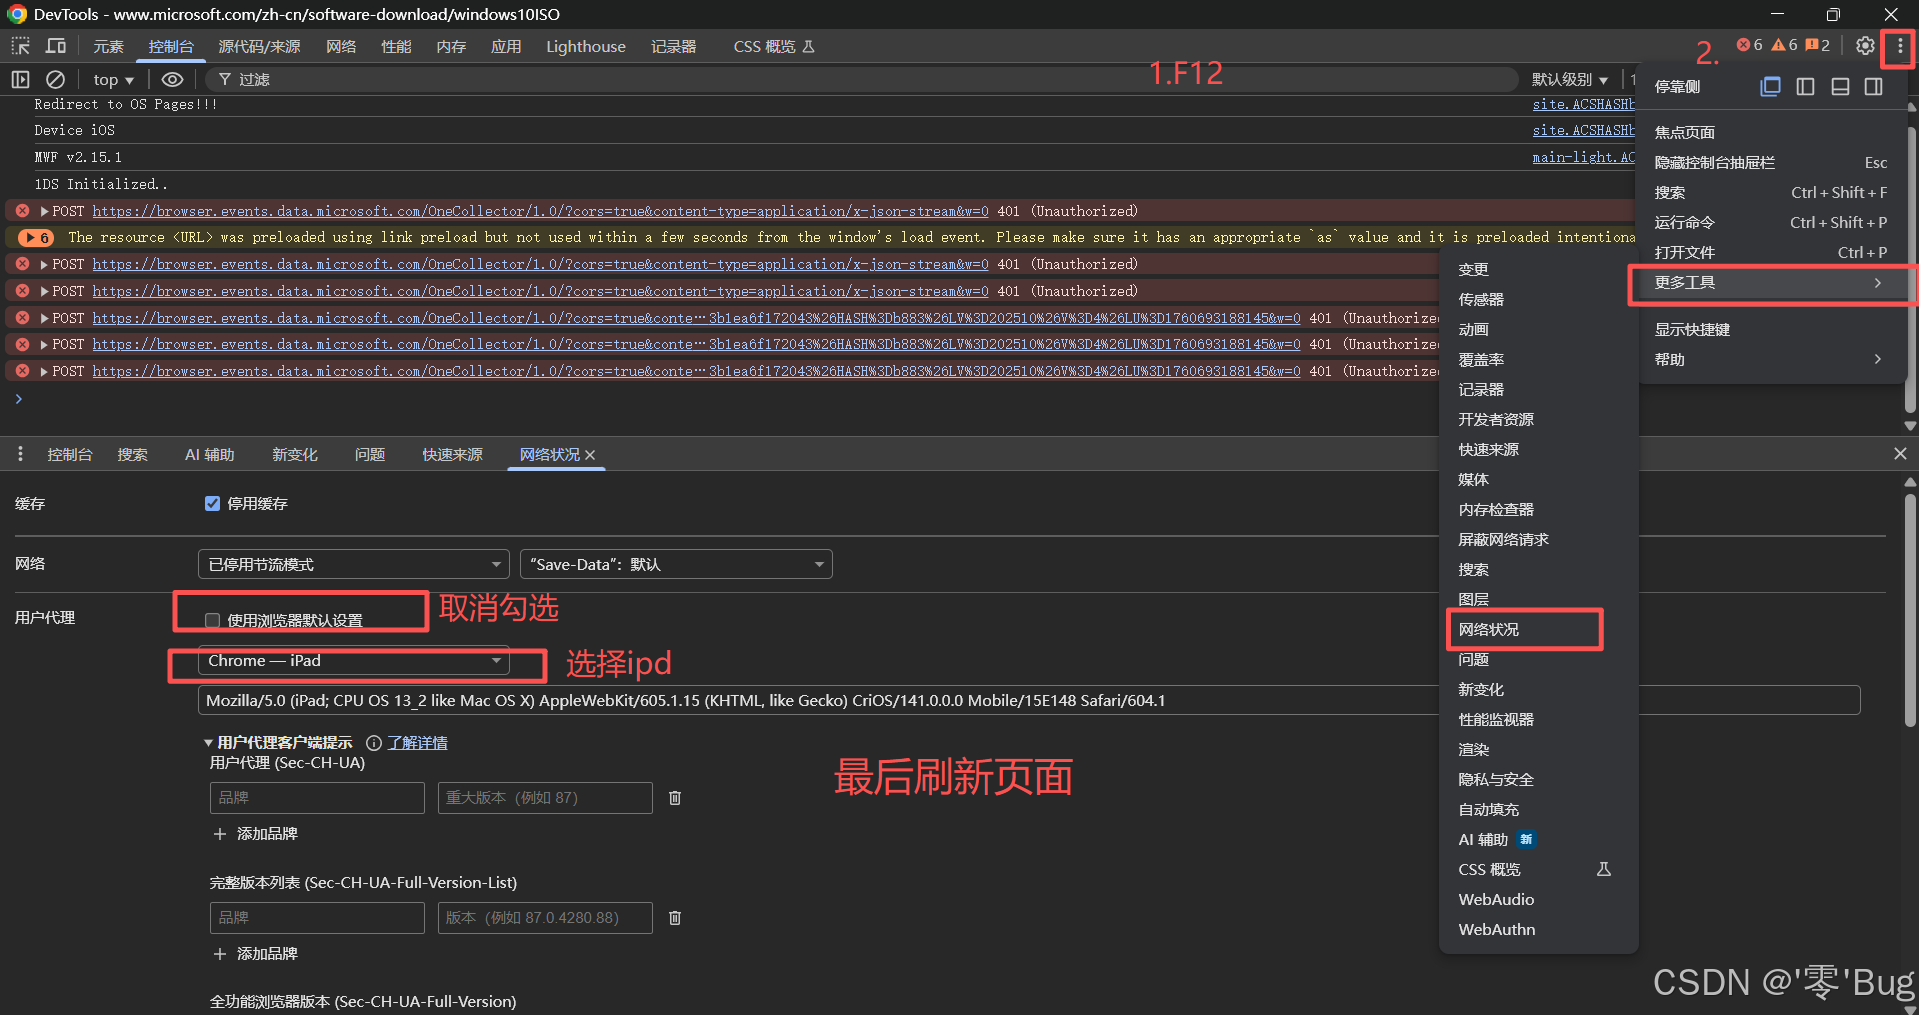Image resolution: width=1919 pixels, height=1015 pixels.
Task: Clear the console with the ban icon
Action: (x=56, y=79)
